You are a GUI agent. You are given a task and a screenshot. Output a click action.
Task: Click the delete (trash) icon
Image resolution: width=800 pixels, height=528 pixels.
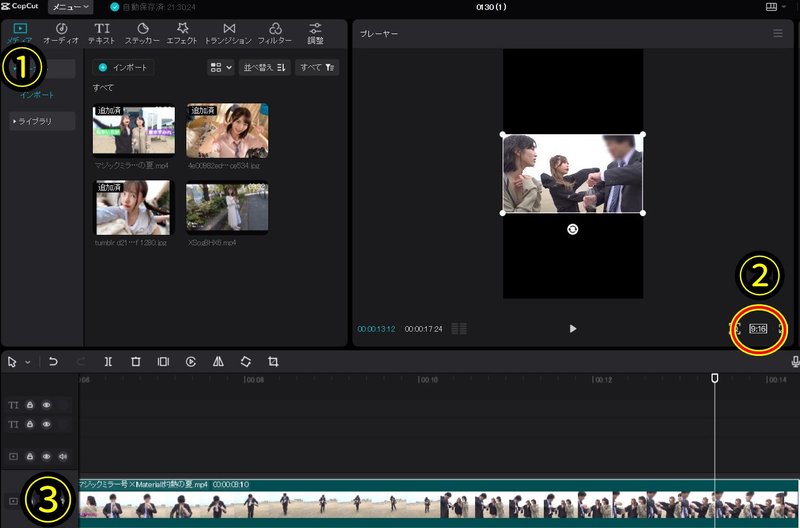[x=136, y=362]
